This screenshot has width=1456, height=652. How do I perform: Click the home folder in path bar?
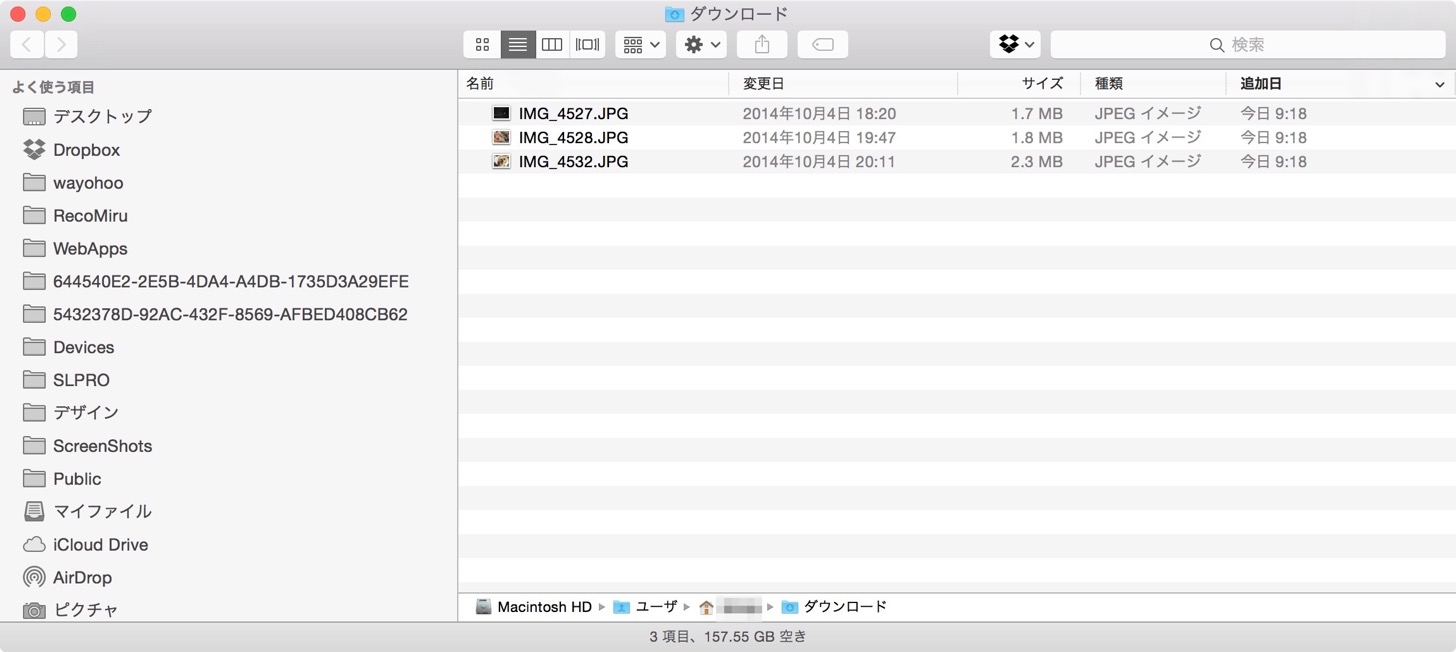730,607
